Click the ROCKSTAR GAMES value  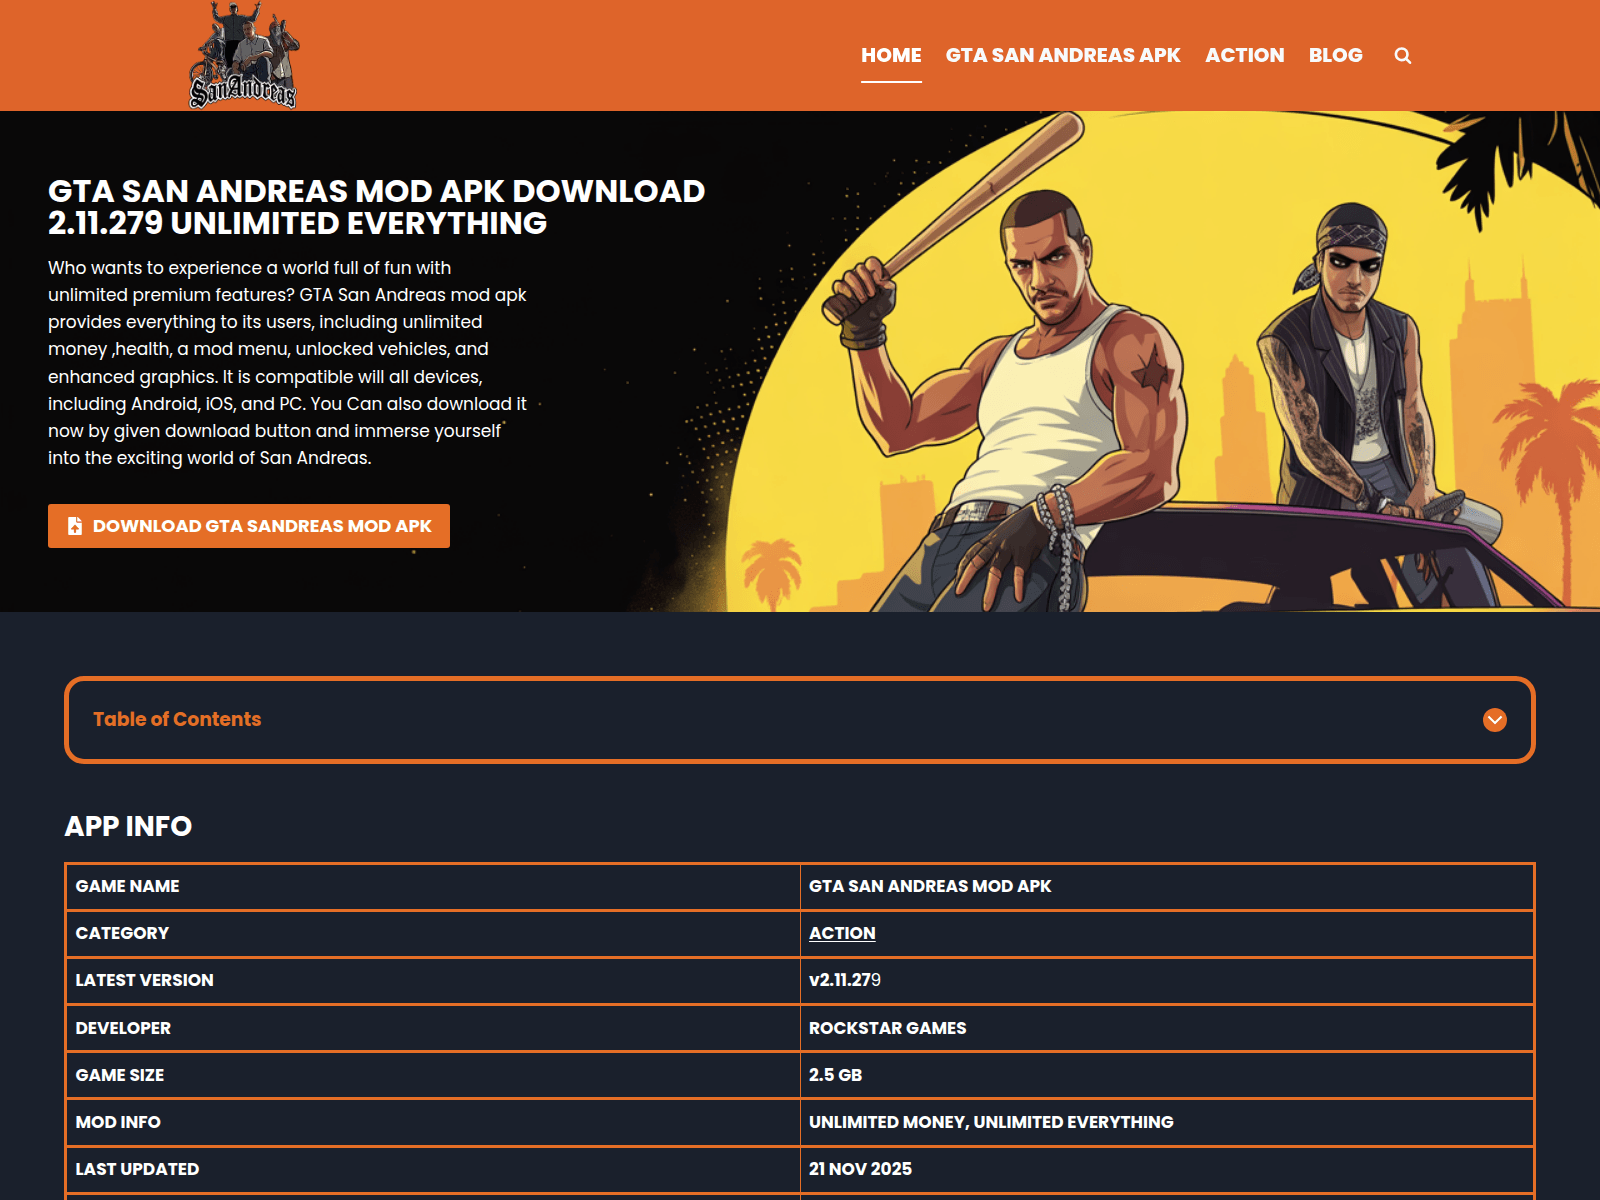[x=887, y=1028]
